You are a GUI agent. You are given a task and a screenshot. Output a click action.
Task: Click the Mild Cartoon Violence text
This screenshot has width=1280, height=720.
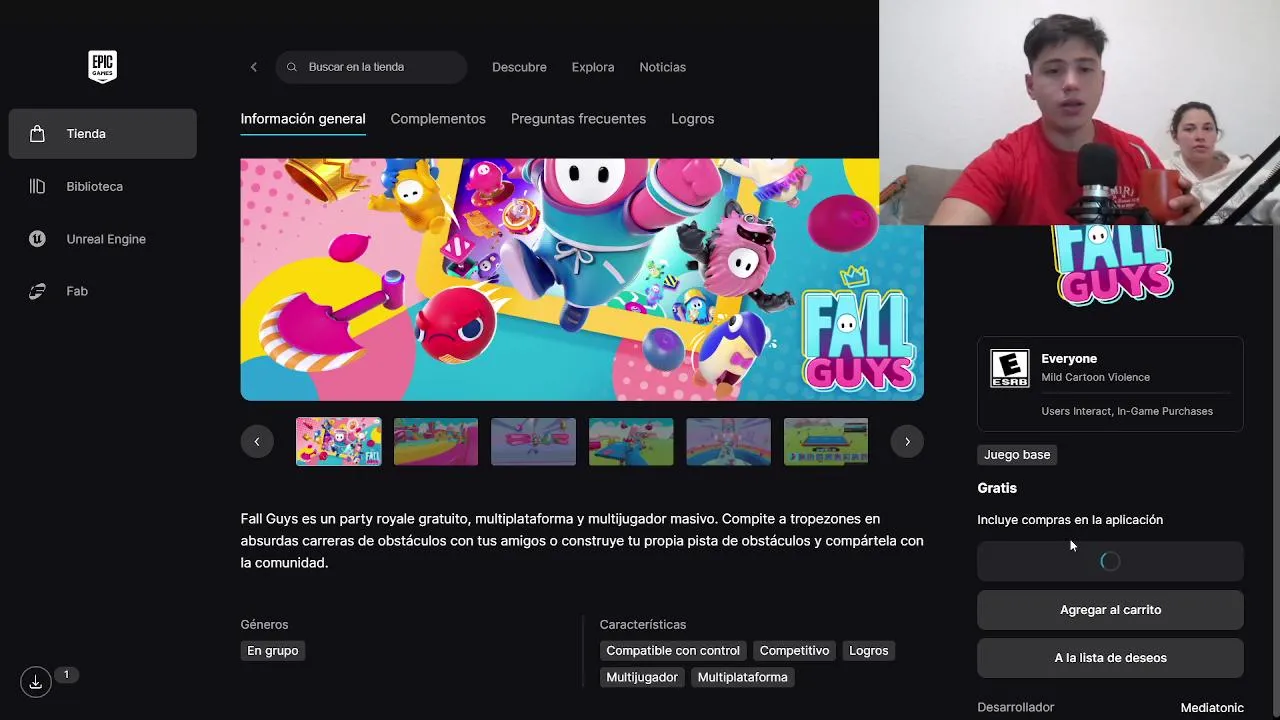1095,377
